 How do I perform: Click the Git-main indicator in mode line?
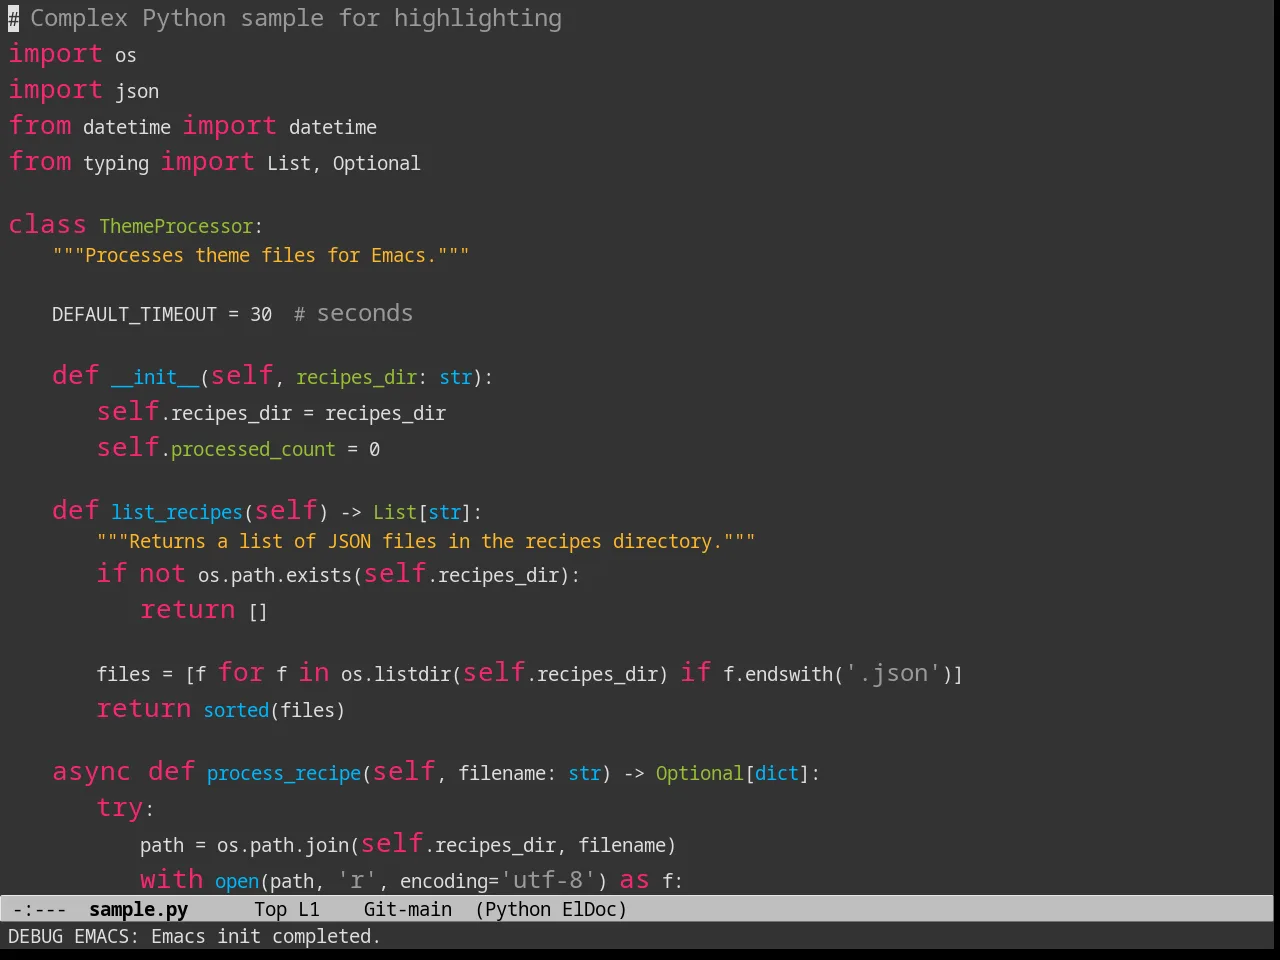(x=407, y=909)
